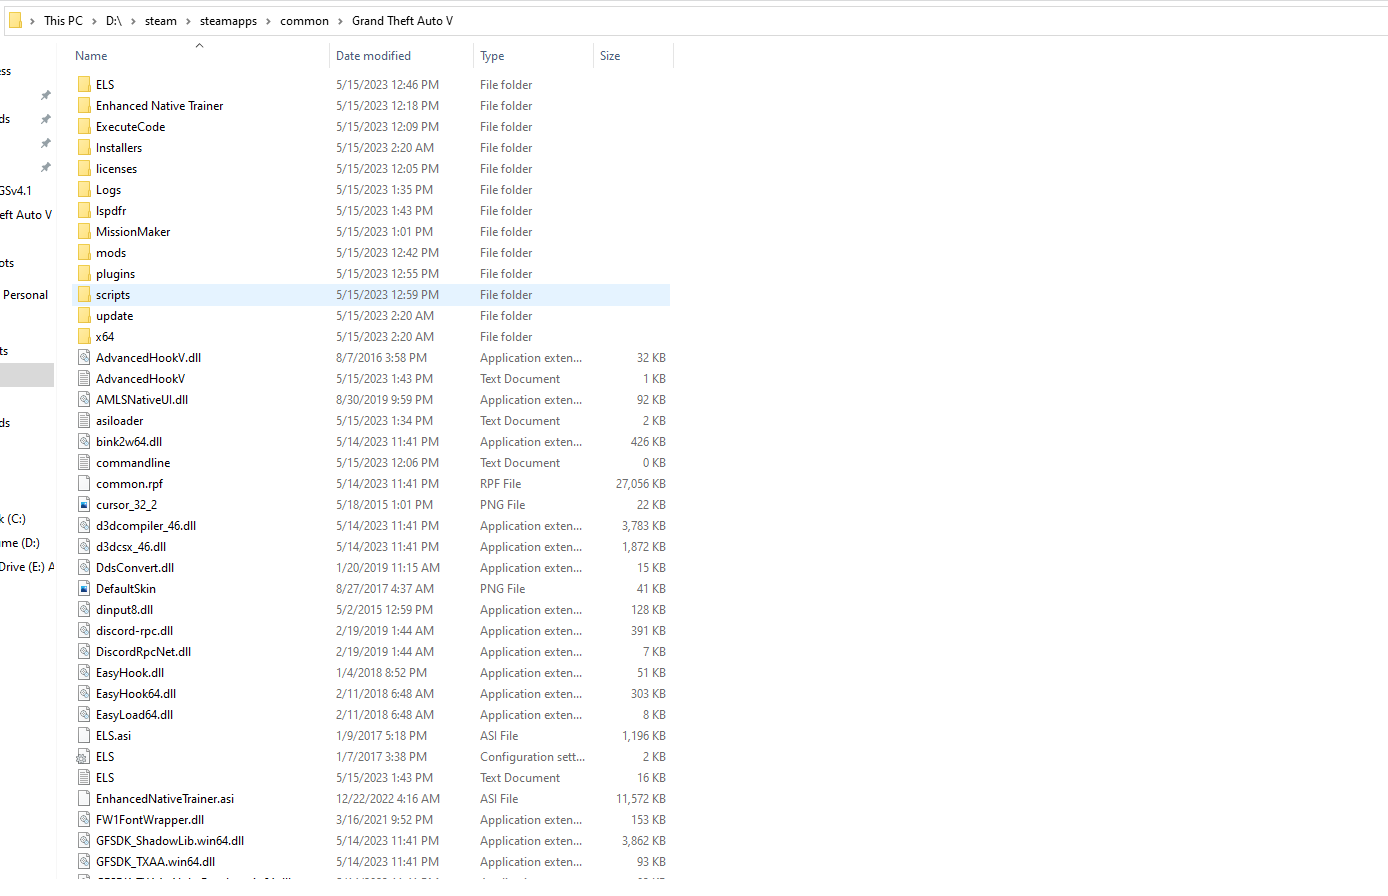Select the update folder row
This screenshot has width=1388, height=896.
click(371, 316)
